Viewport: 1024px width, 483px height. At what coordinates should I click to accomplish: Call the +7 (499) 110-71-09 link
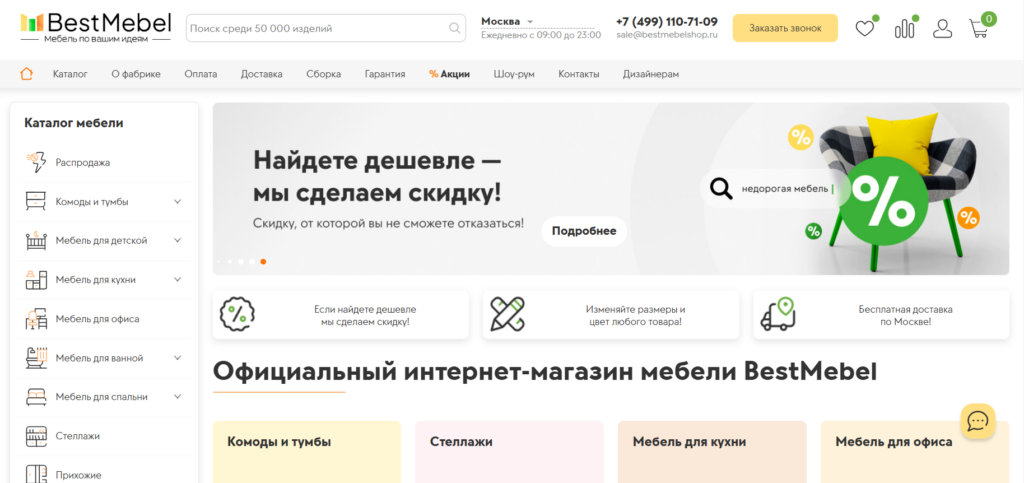pyautogui.click(x=667, y=22)
